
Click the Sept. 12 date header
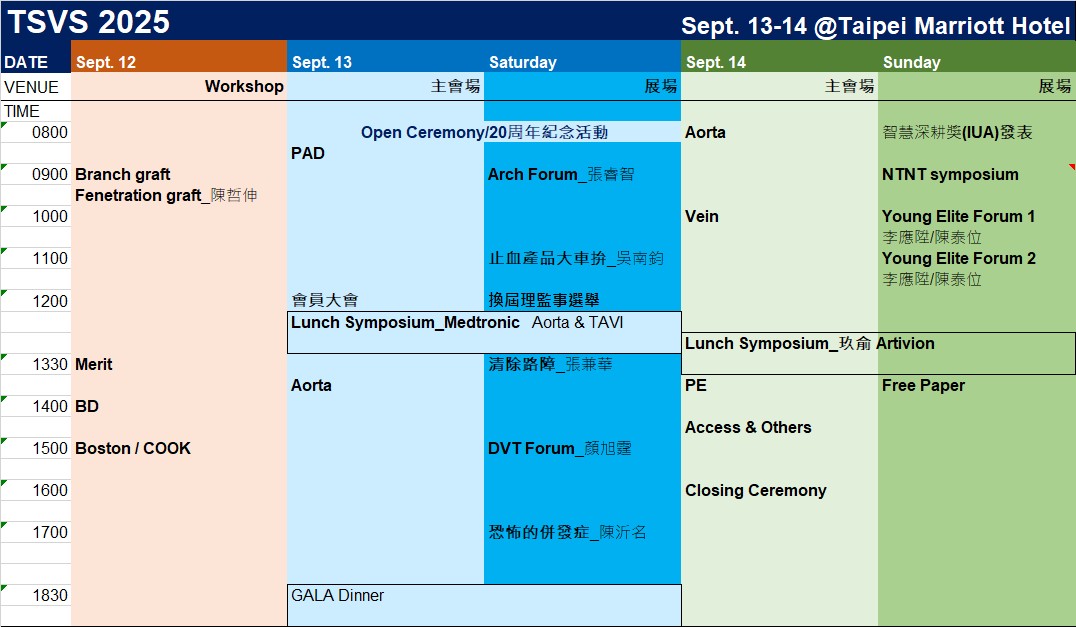click(x=178, y=62)
